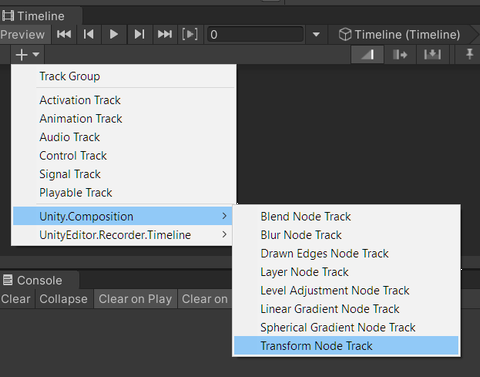The width and height of the screenshot is (480, 377).
Task: Add an Activation Track
Action: point(124,100)
